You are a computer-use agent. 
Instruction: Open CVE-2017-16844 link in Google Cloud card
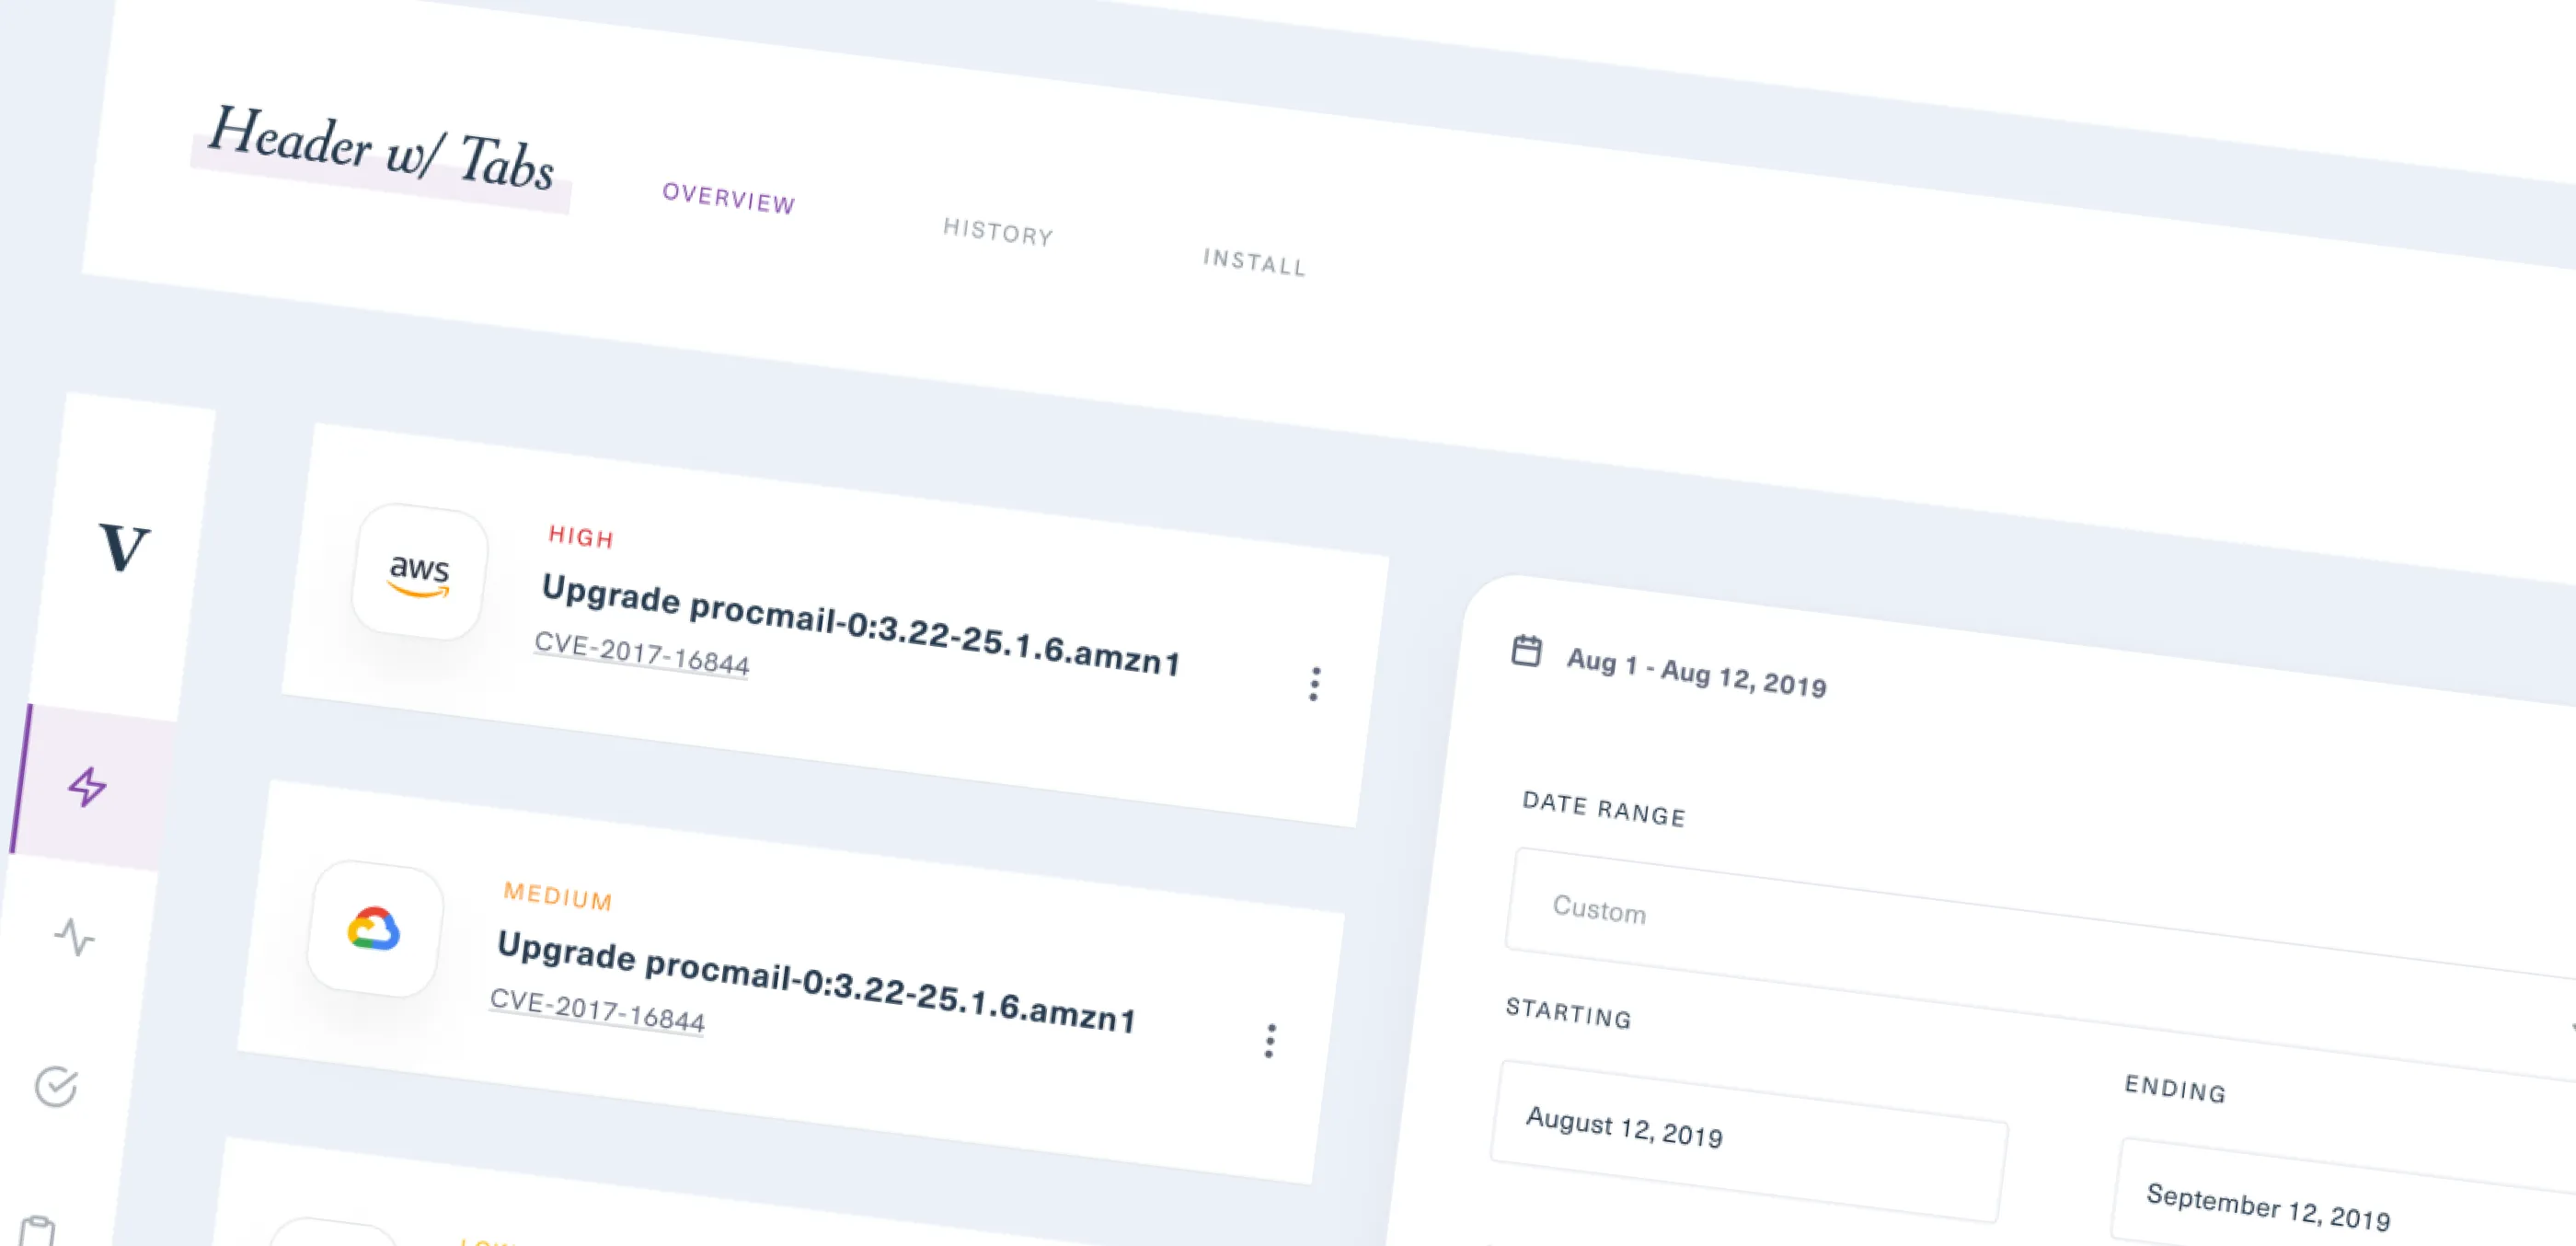597,1010
